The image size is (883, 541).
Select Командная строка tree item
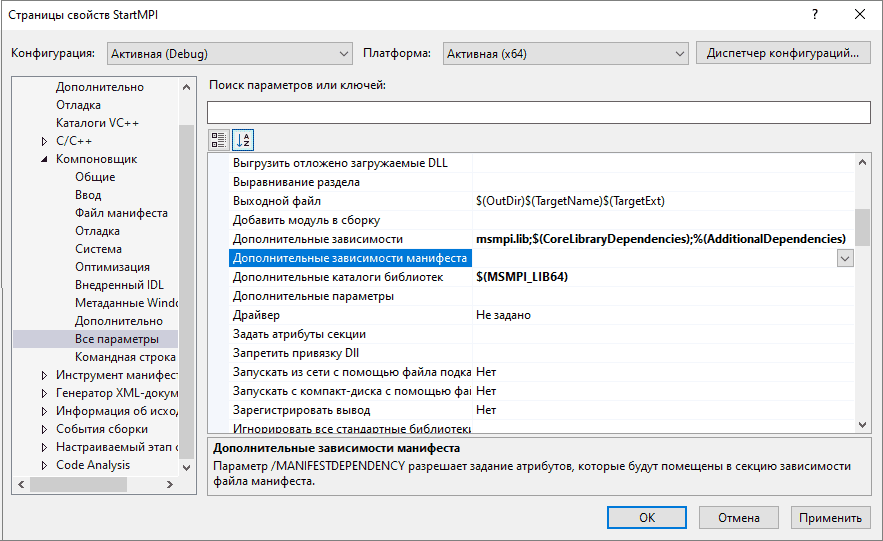coord(124,357)
